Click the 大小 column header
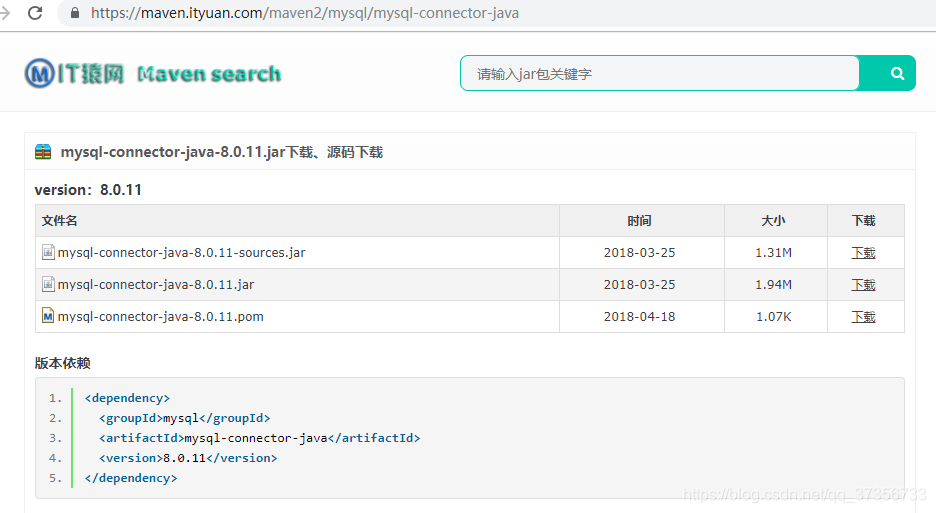 point(774,220)
